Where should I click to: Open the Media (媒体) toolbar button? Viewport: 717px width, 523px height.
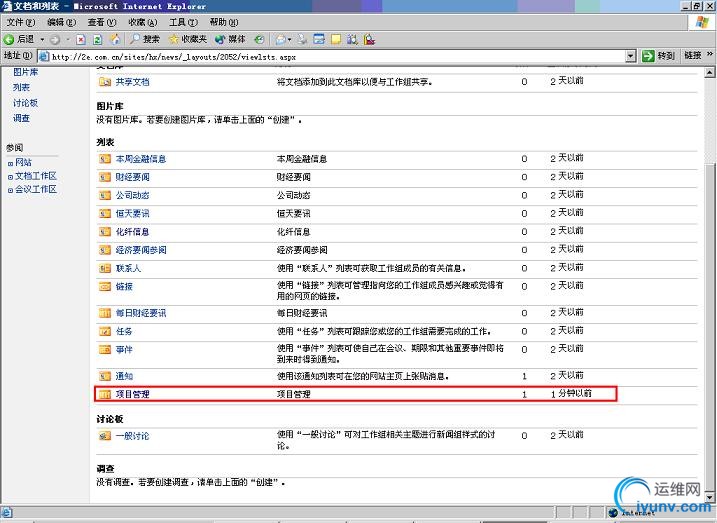click(230, 39)
